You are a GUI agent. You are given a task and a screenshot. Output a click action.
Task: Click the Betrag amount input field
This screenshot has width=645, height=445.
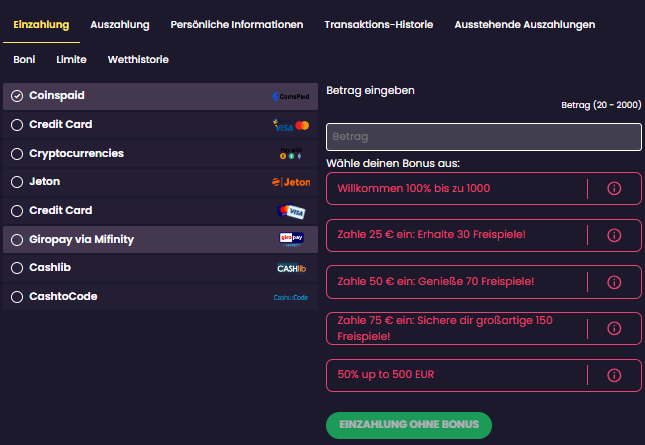[x=483, y=137]
